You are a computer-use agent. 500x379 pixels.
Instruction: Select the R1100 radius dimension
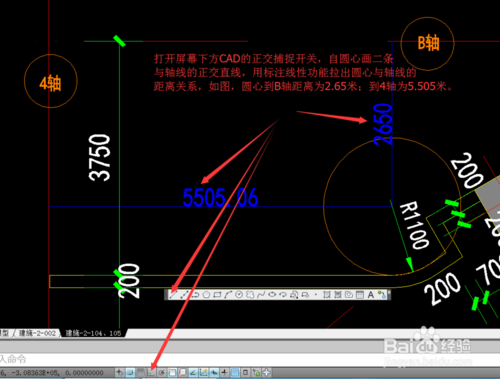pos(414,225)
